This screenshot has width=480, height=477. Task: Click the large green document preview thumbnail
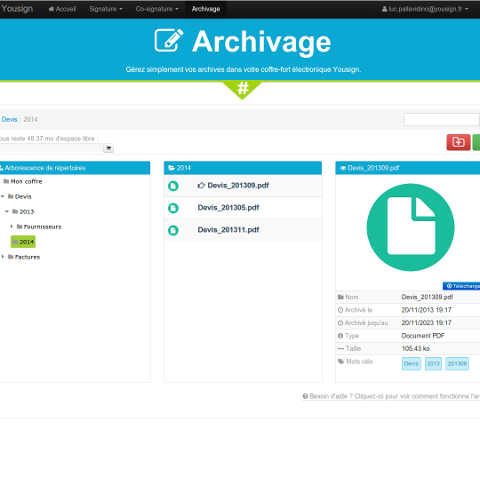point(411,227)
